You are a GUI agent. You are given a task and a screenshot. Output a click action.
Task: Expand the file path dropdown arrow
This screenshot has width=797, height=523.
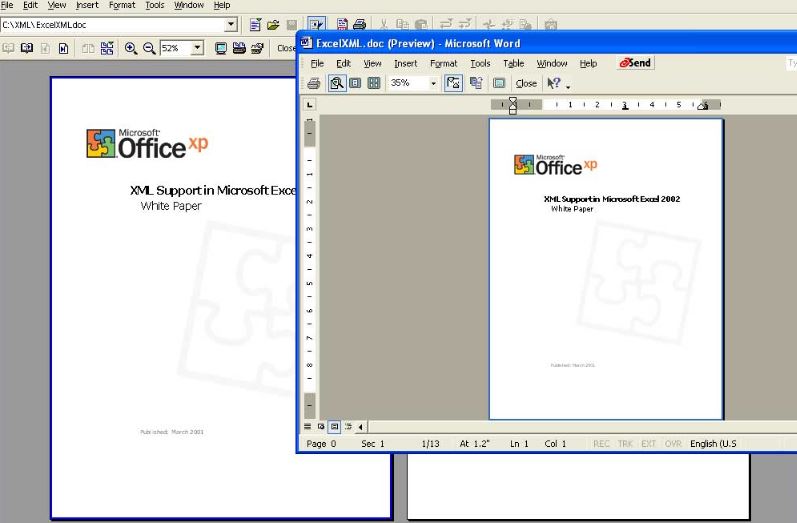pos(231,24)
